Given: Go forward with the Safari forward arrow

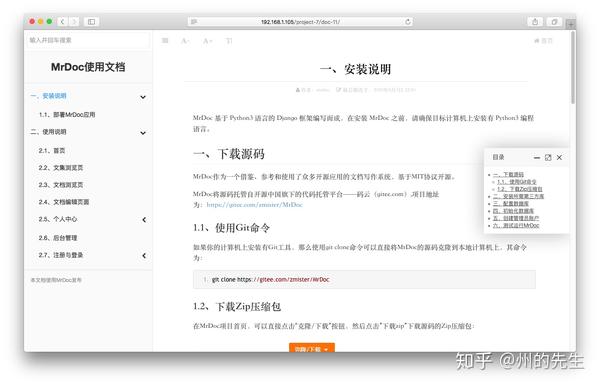Looking at the screenshot, I should coord(74,22).
